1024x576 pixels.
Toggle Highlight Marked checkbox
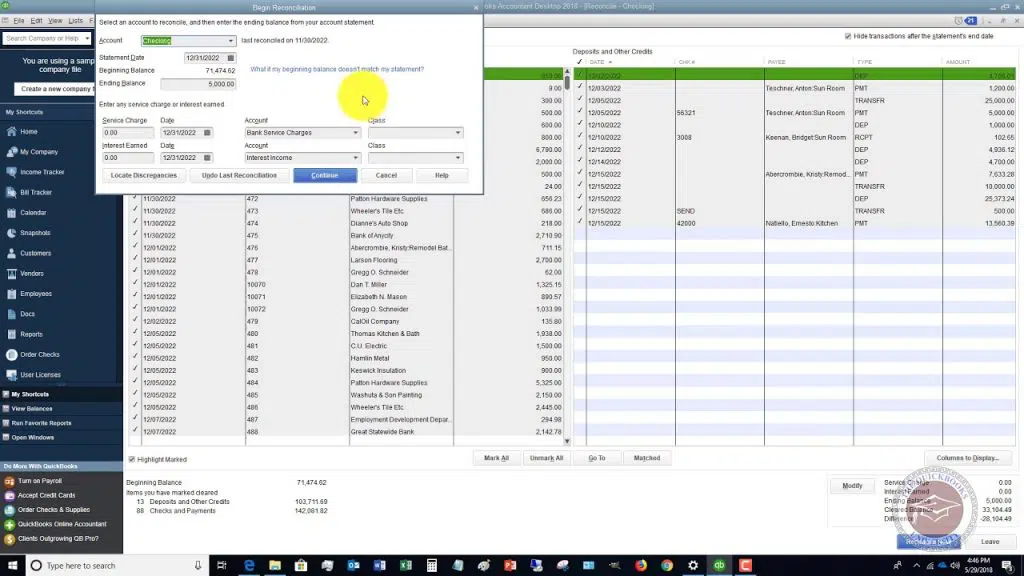tap(132, 459)
